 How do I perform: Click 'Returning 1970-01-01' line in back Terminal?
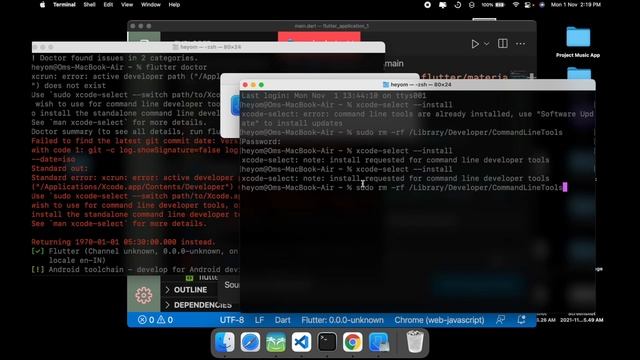[x=123, y=242]
